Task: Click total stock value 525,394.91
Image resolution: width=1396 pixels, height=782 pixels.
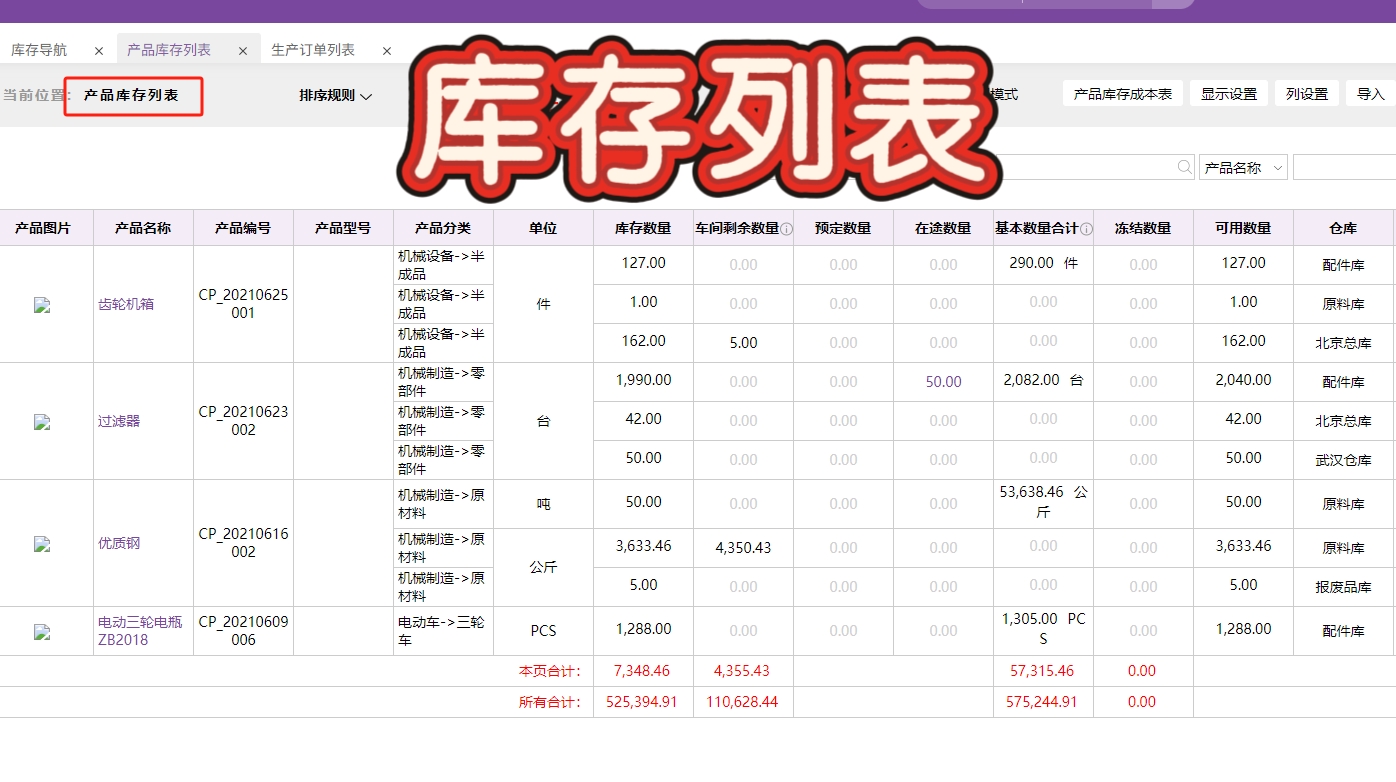Action: 643,702
